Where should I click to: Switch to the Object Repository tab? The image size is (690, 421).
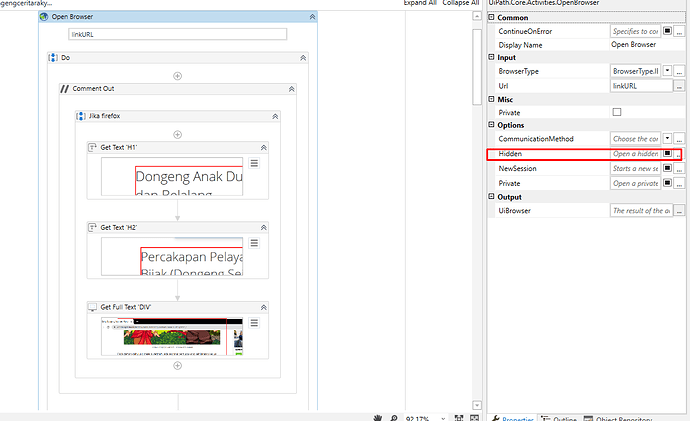click(x=618, y=418)
